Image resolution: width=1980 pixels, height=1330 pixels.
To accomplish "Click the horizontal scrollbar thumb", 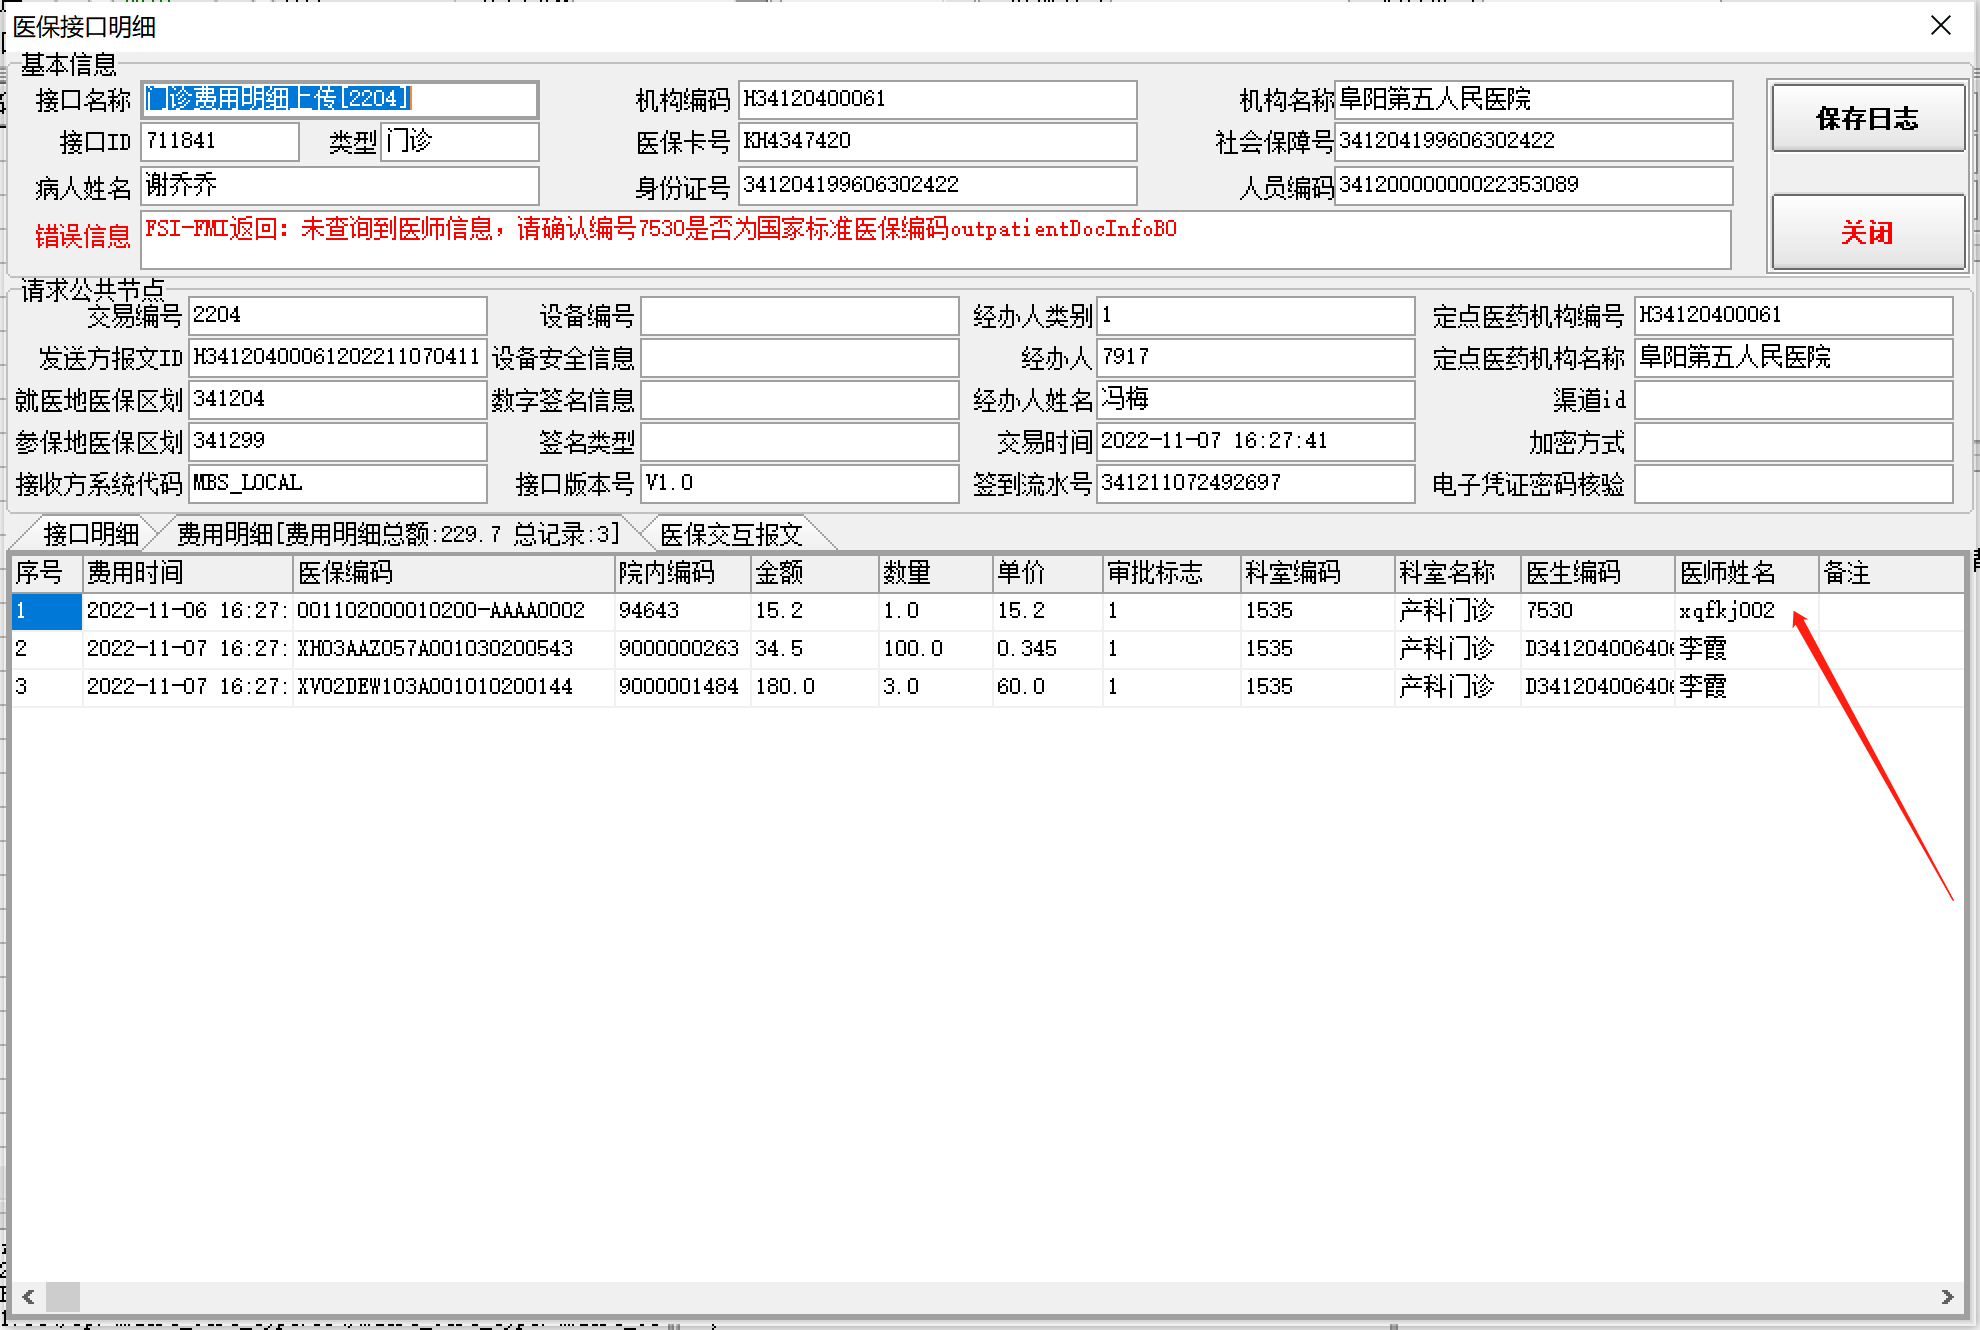I will [x=63, y=1297].
